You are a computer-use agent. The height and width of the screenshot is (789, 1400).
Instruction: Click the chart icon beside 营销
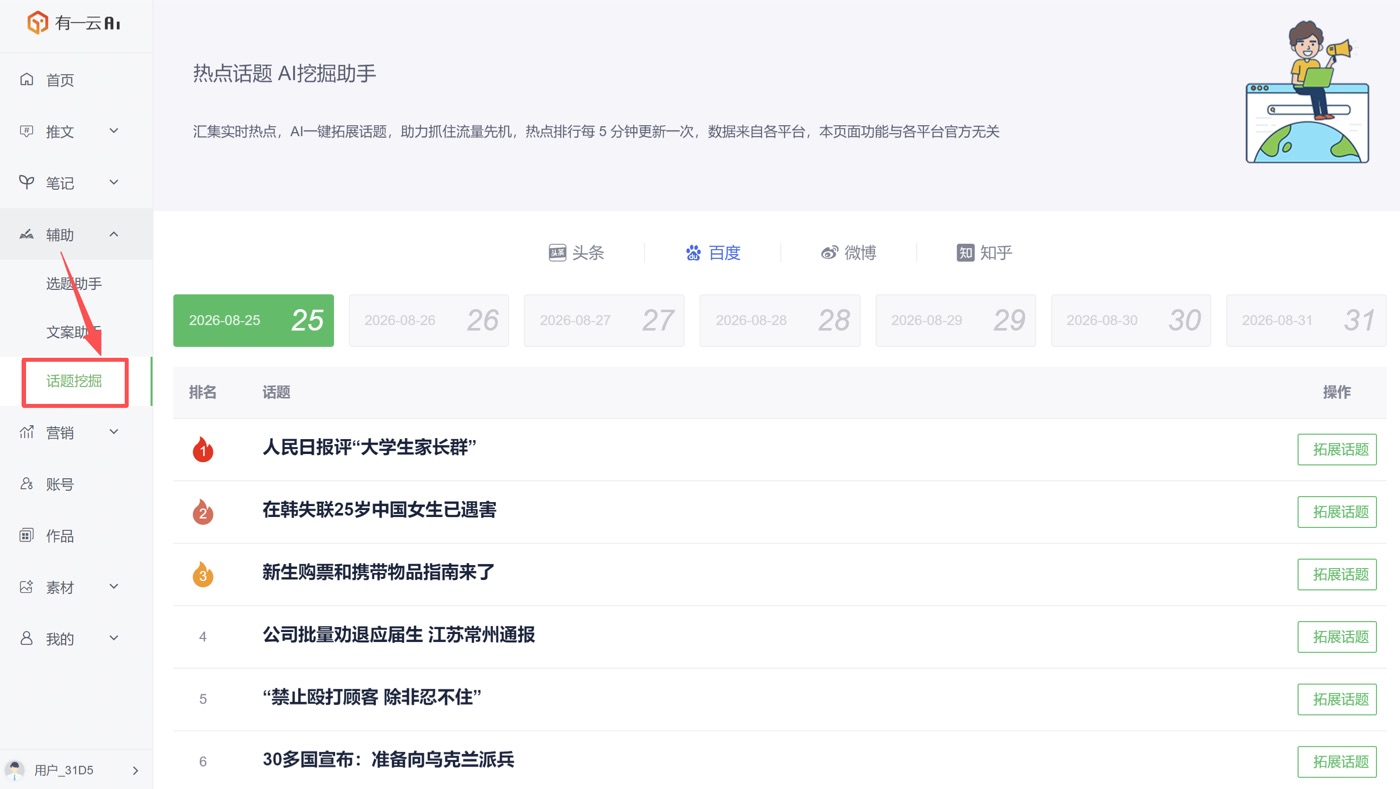click(x=27, y=432)
